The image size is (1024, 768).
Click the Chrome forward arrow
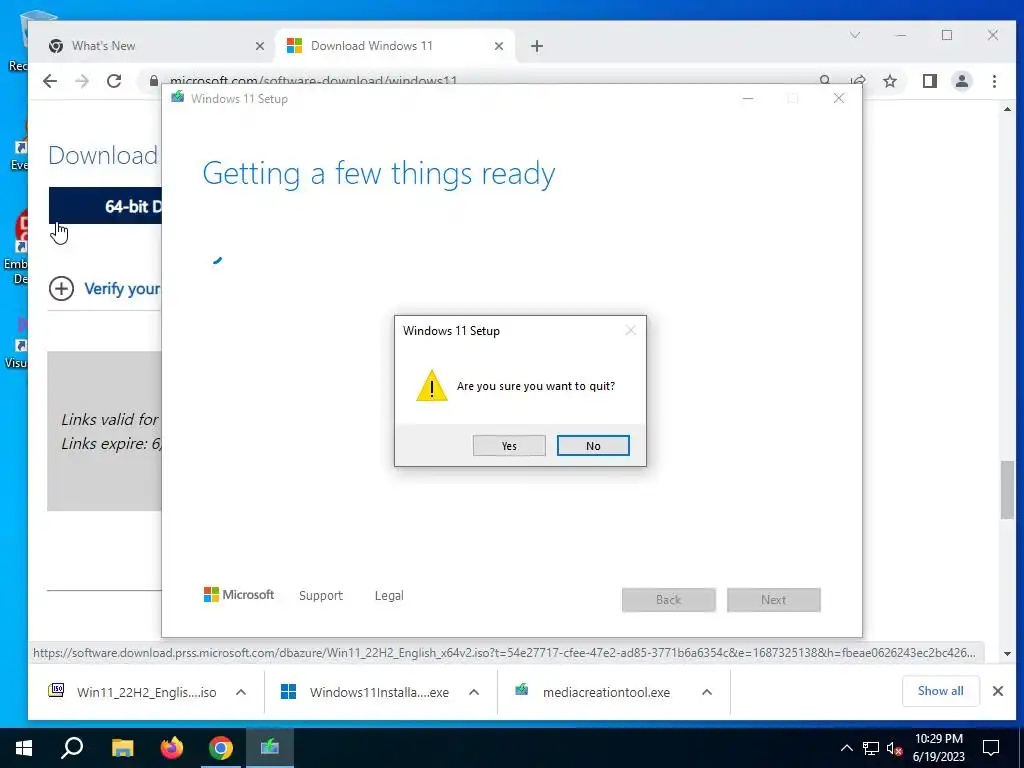tap(82, 81)
